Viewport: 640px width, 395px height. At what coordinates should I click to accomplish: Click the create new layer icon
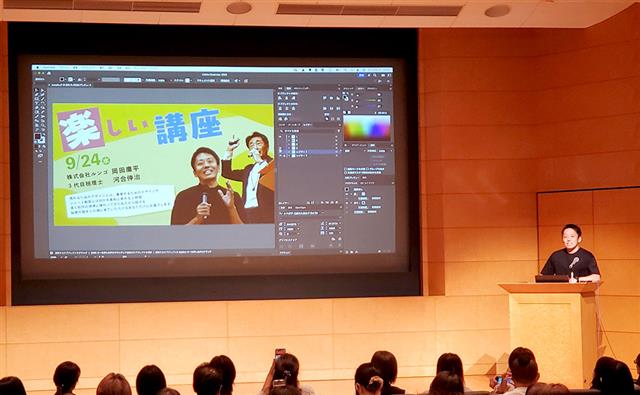pyautogui.click(x=331, y=202)
